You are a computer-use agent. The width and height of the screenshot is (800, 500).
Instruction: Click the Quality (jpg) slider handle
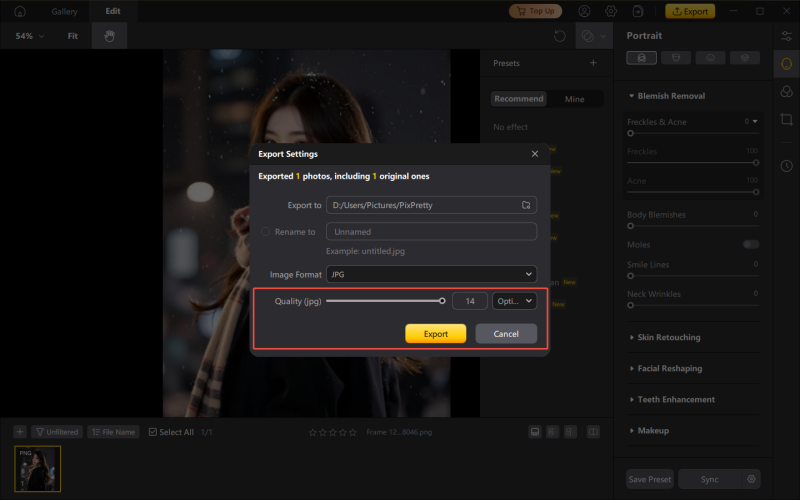[x=442, y=300]
